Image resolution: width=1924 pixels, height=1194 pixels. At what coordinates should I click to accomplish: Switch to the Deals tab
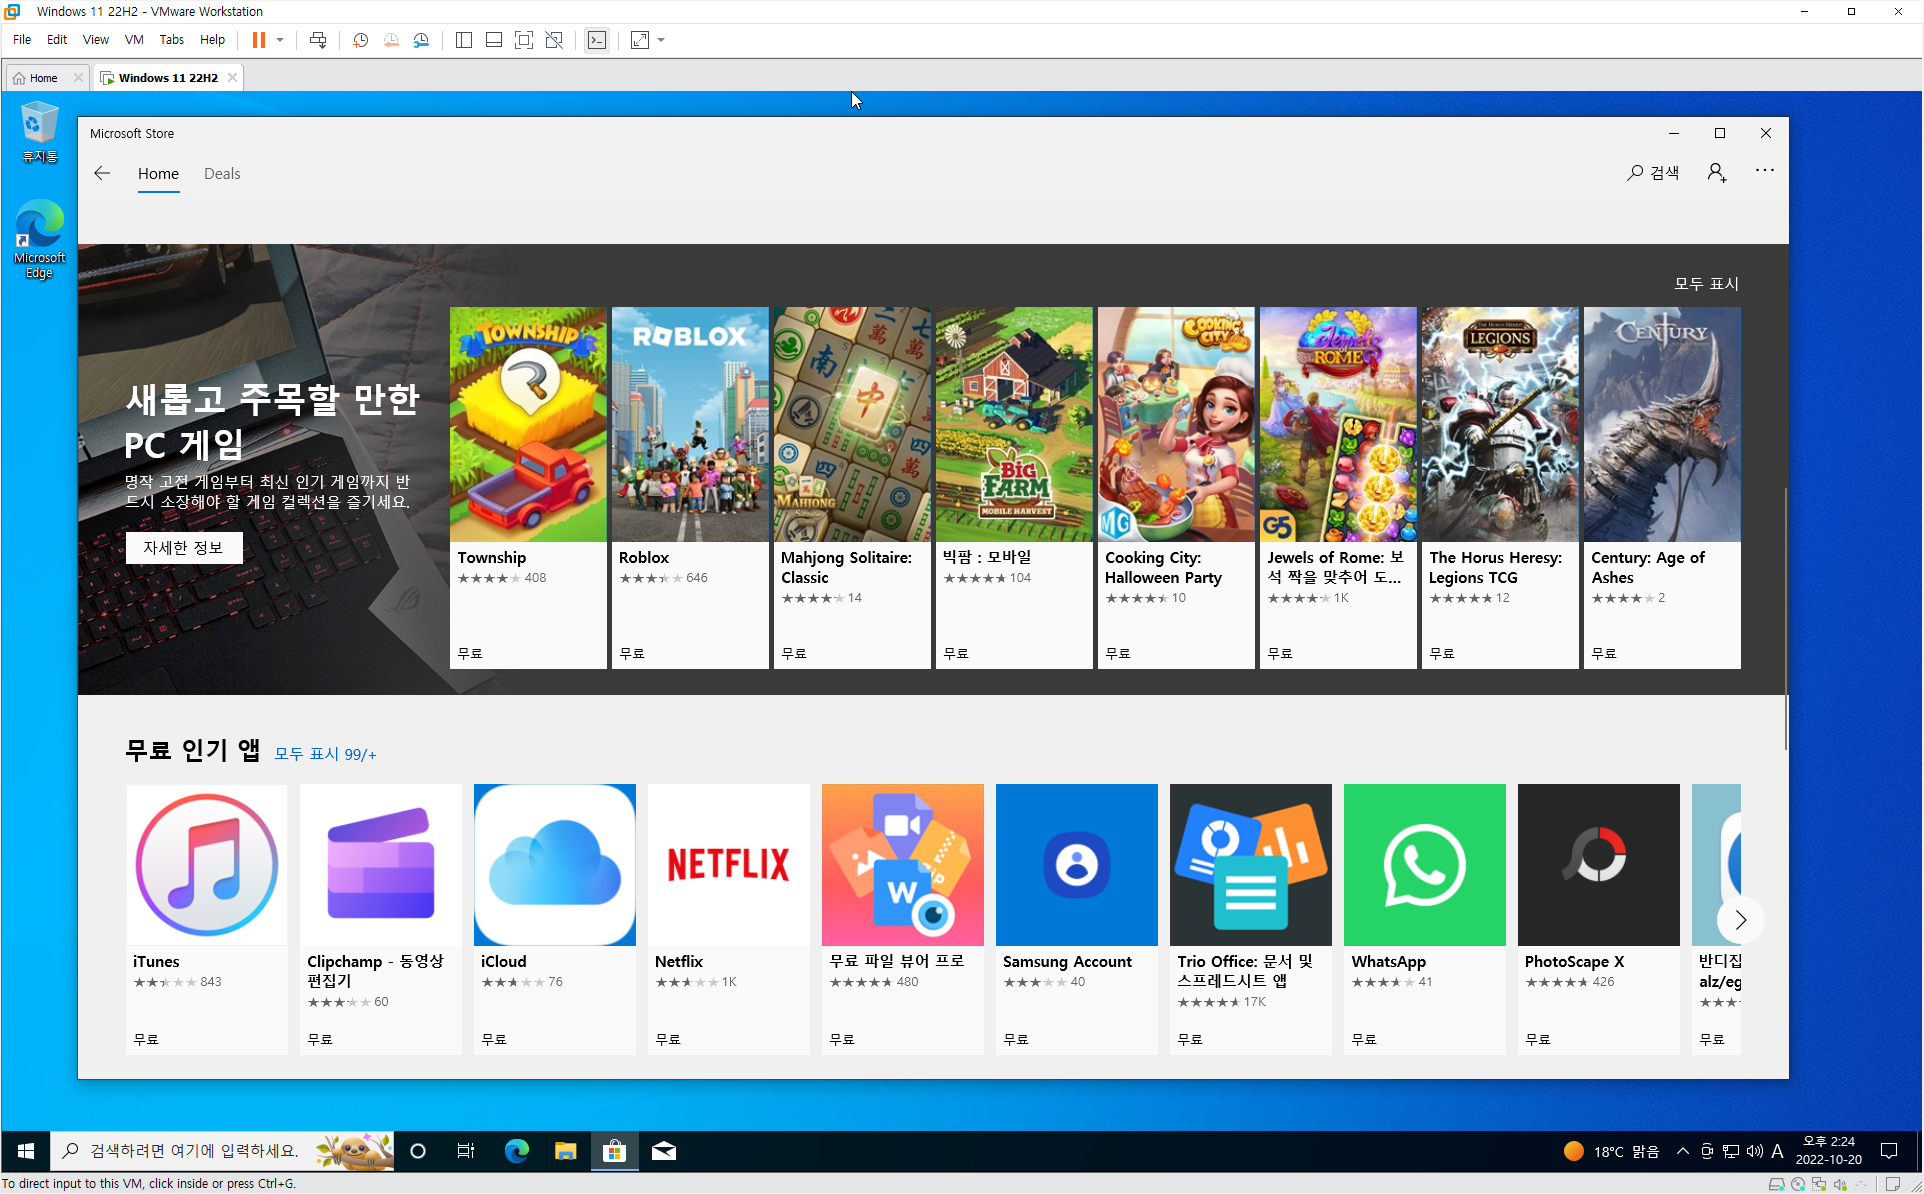[x=222, y=173]
